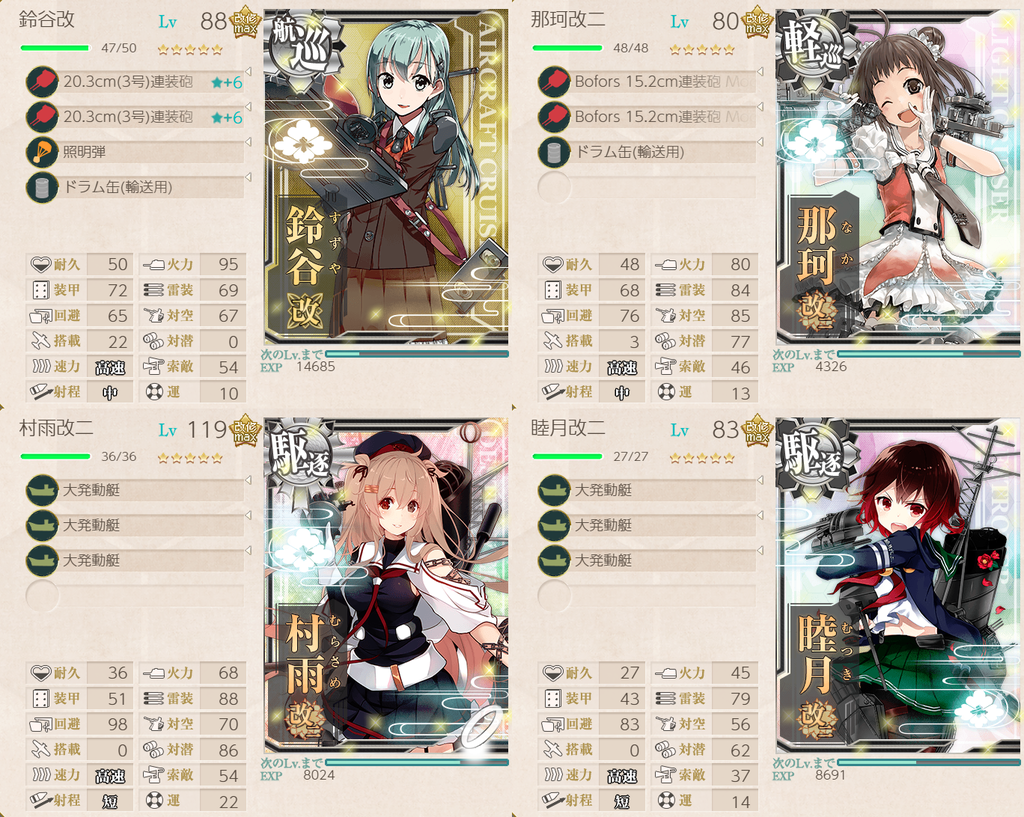
Task: Click Murasame's EXP progress bar
Action: pyautogui.click(x=417, y=762)
